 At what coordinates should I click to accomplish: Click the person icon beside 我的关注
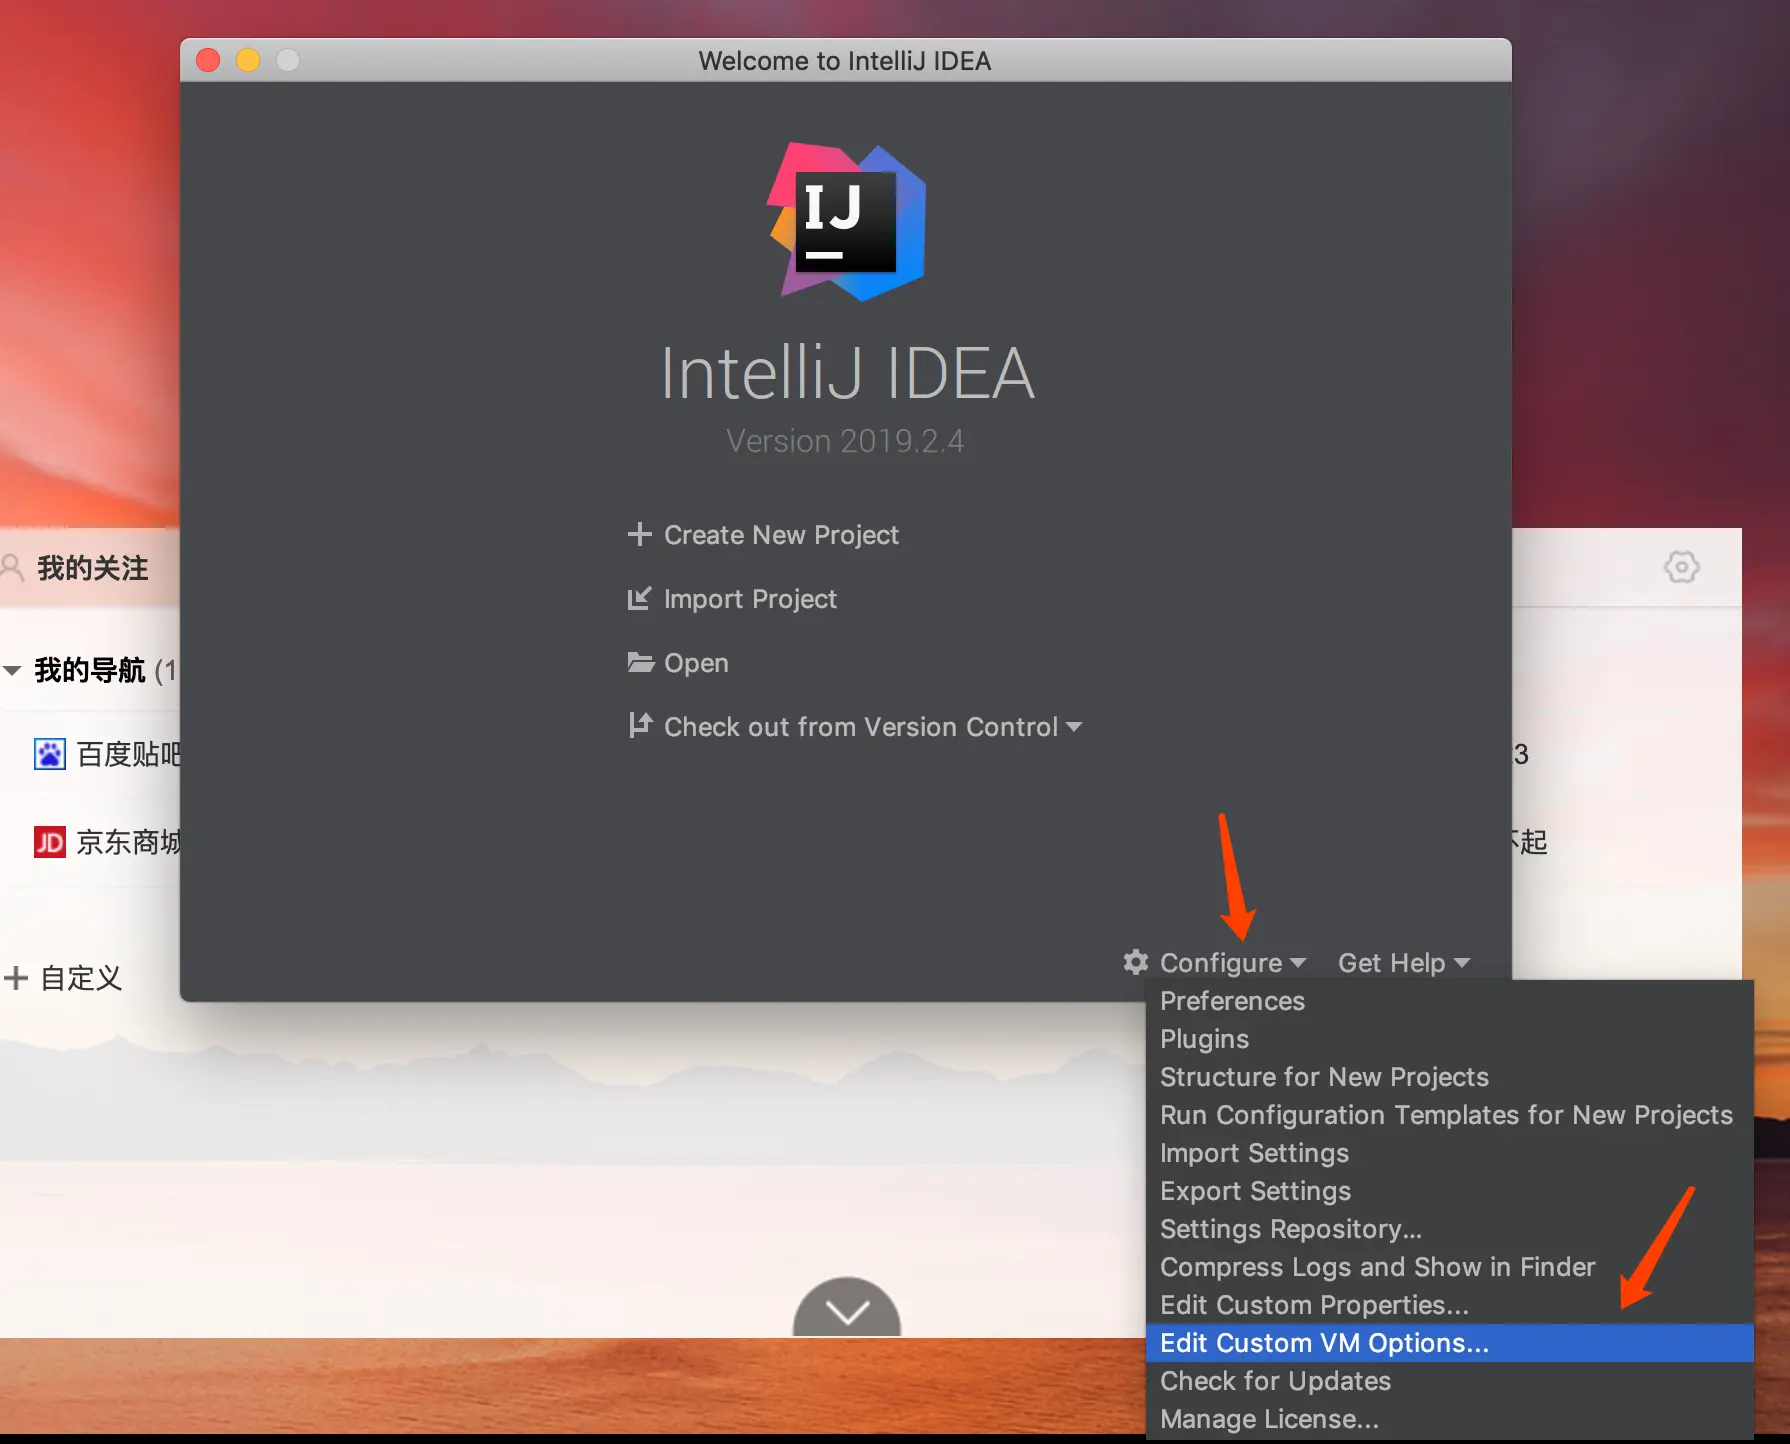[x=12, y=567]
